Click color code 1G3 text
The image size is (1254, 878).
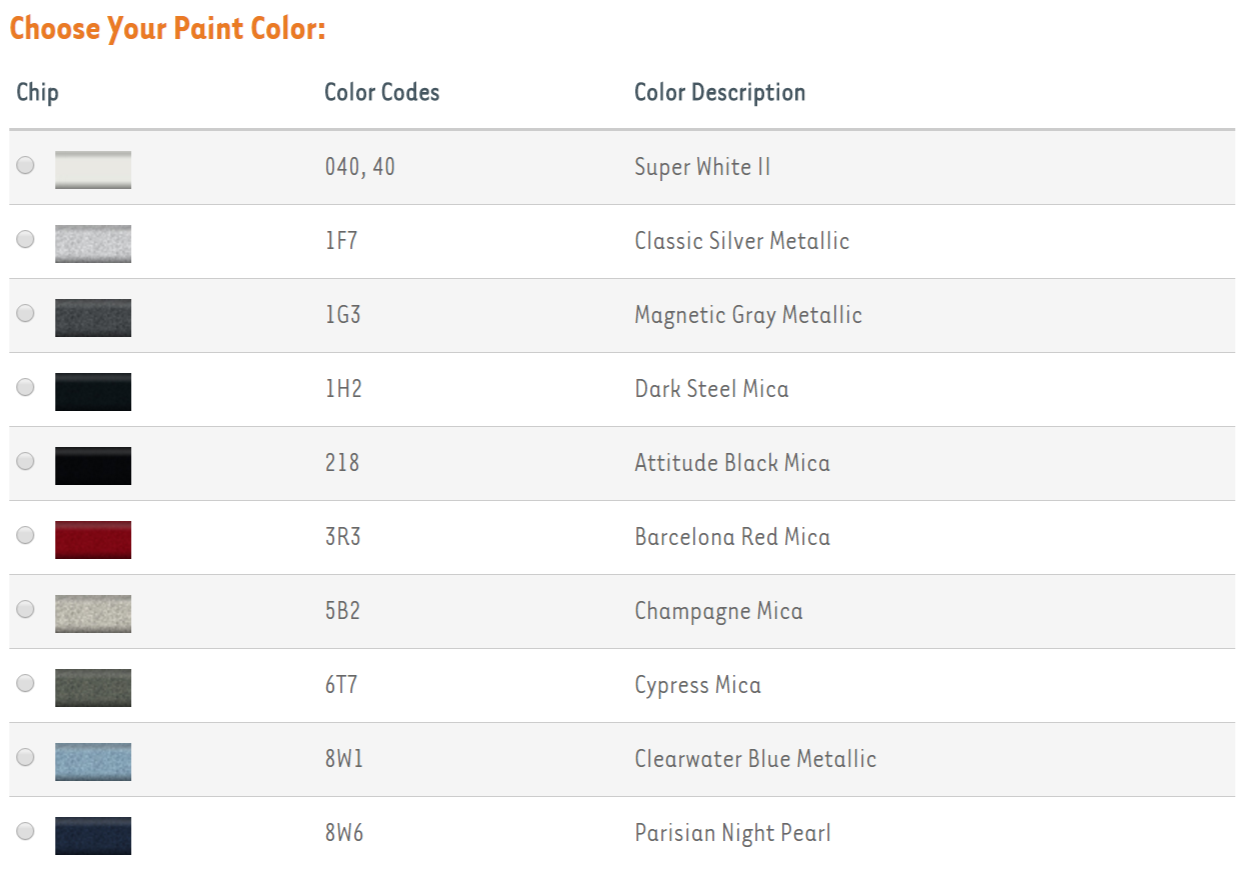(x=342, y=316)
